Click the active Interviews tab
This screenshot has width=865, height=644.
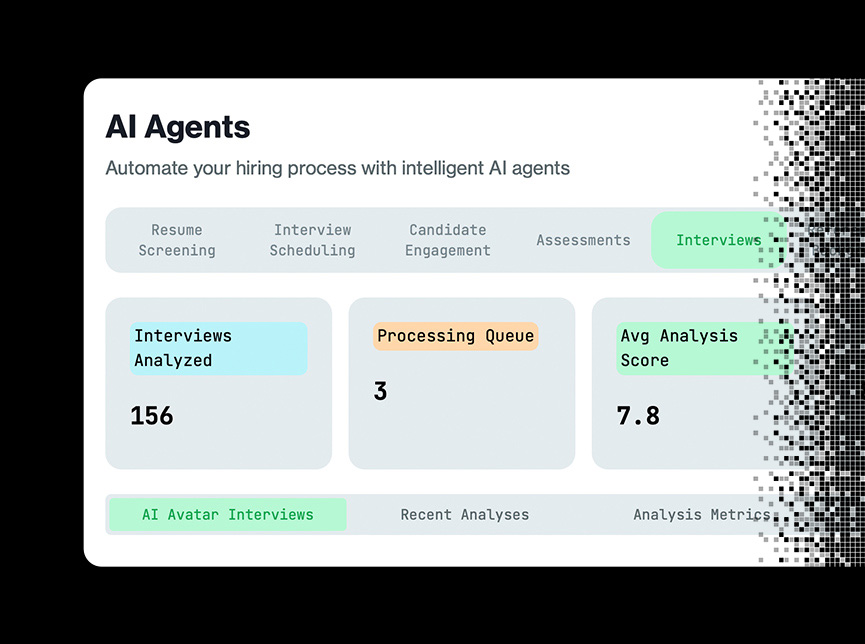click(x=718, y=240)
